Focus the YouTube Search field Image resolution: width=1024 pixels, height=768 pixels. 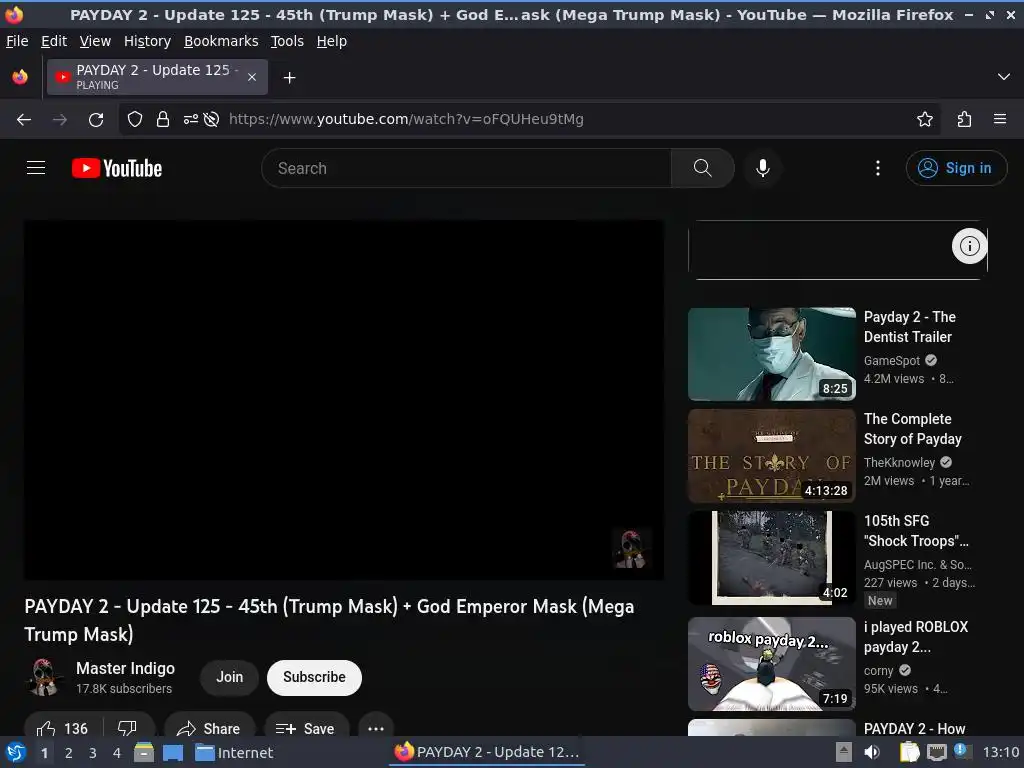coord(466,168)
